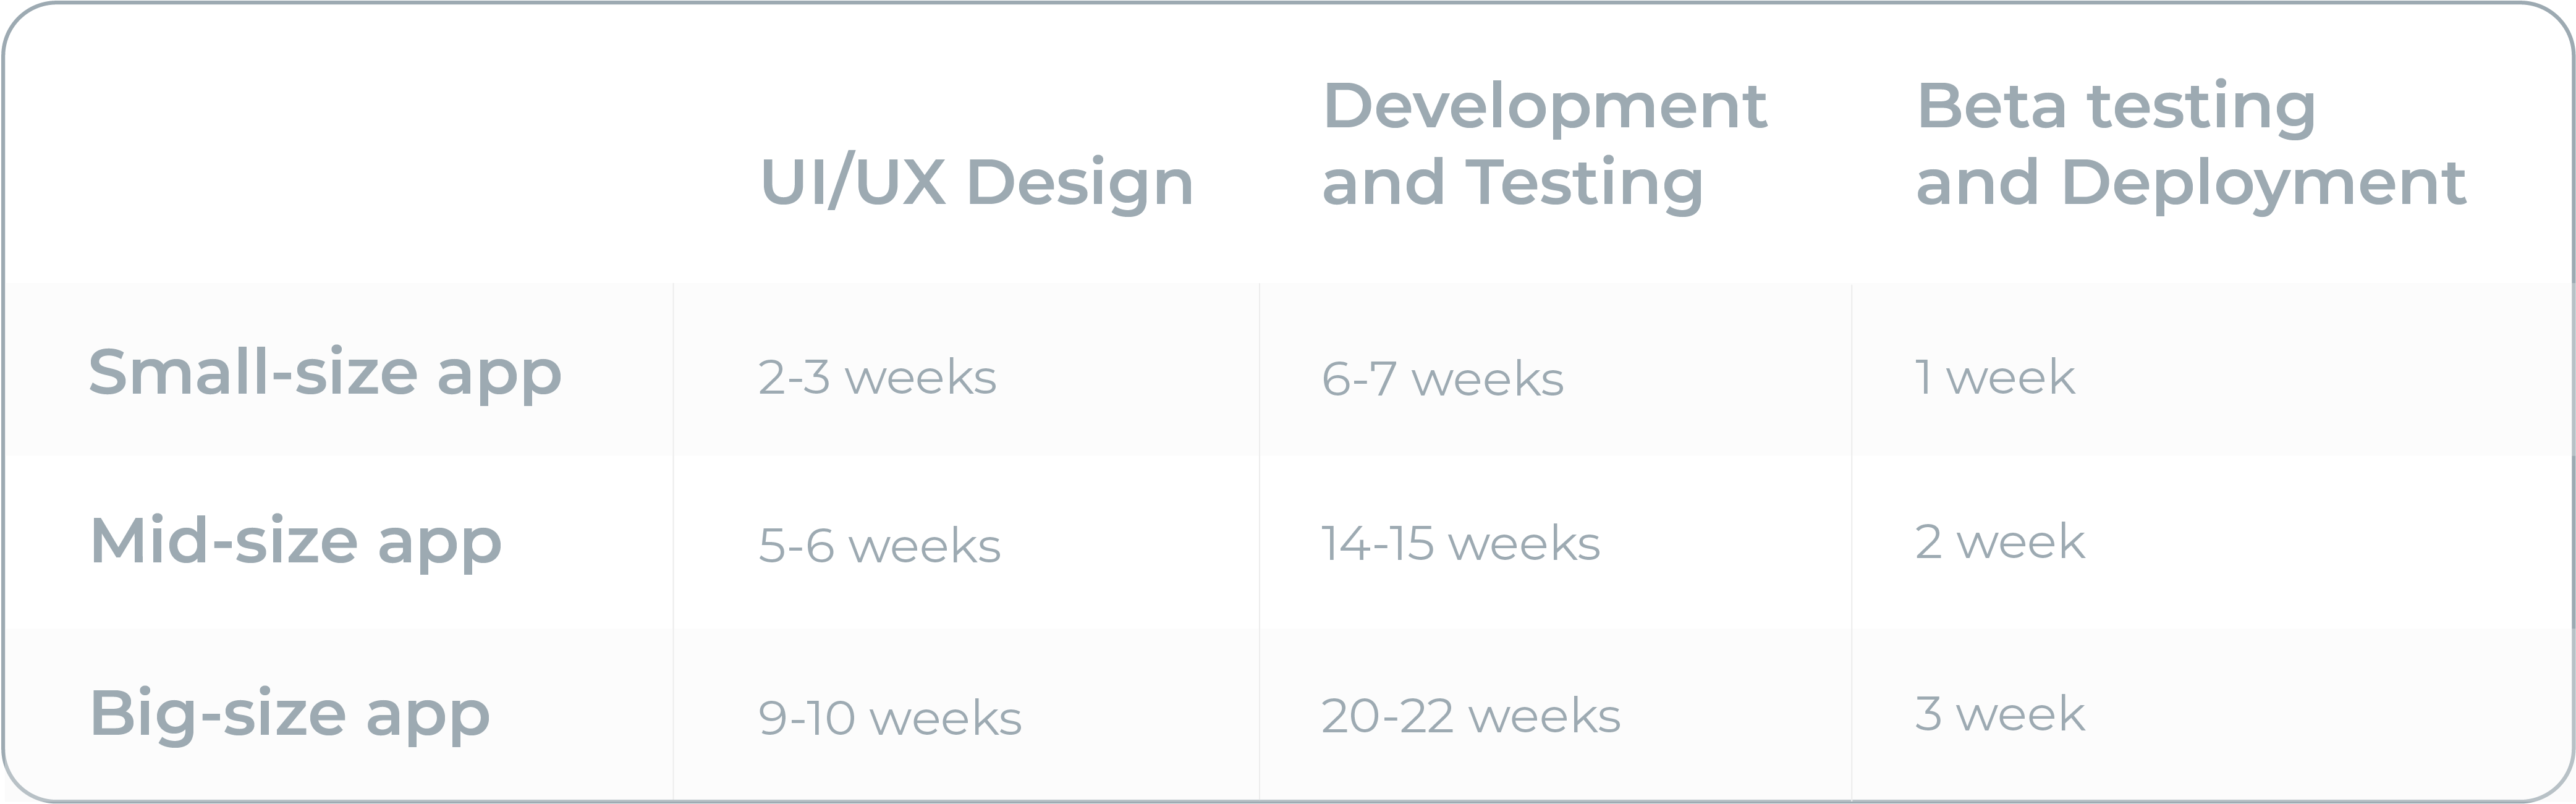Click the 6-7 weeks cell
Viewport: 2576px width, 804px height.
pyautogui.click(x=1442, y=379)
